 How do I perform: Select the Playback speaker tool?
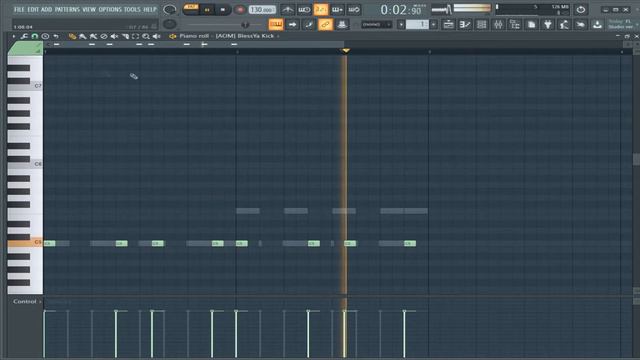157,36
